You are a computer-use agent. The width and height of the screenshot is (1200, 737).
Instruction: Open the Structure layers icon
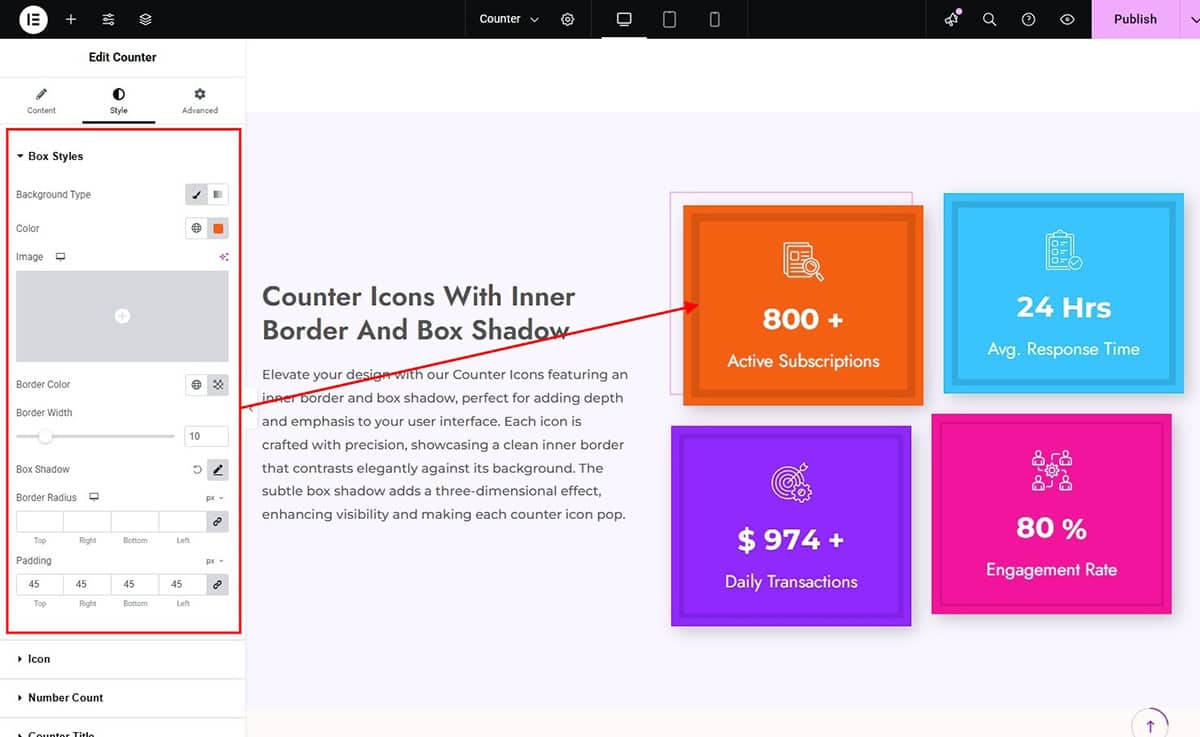(x=146, y=19)
